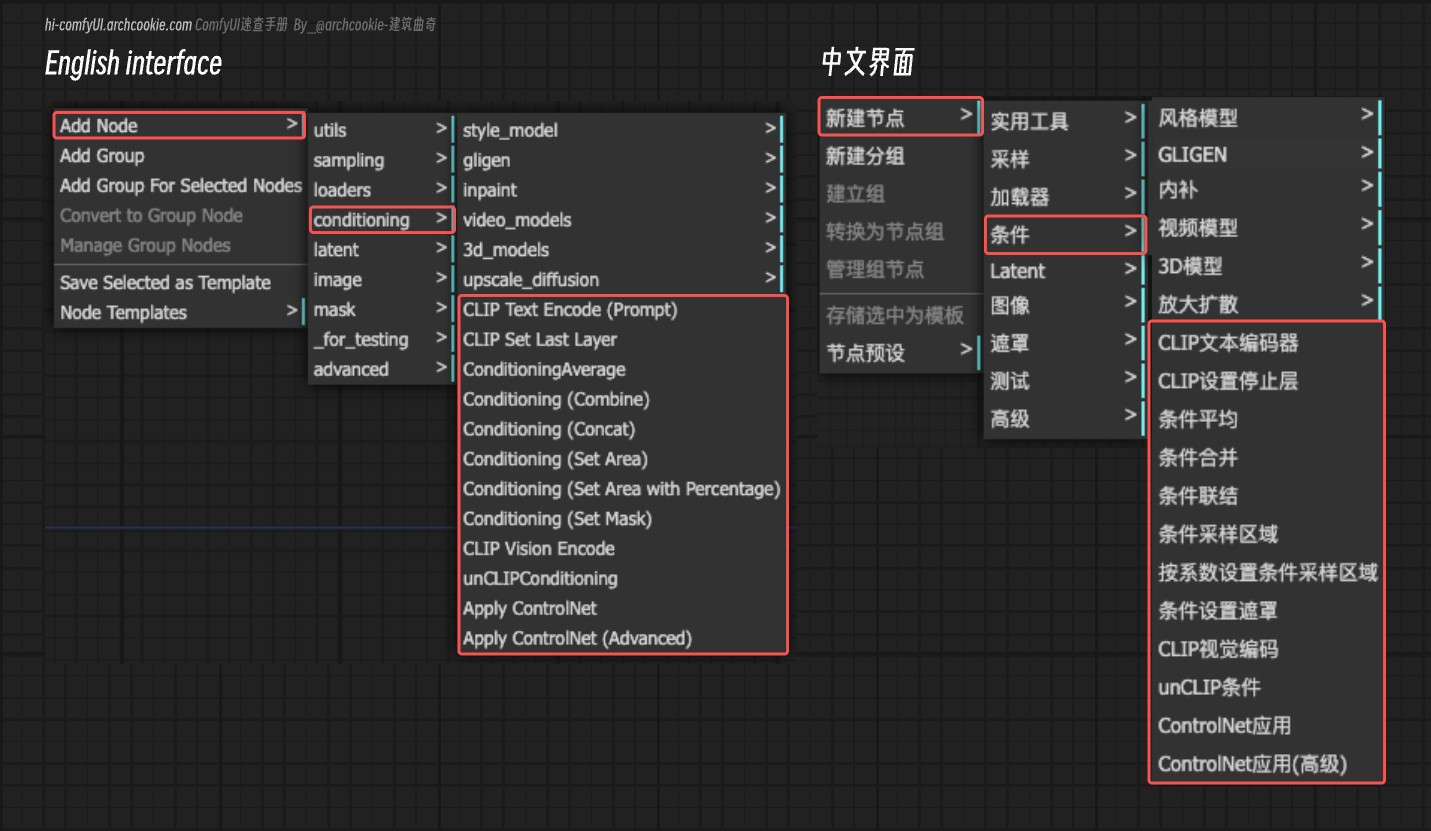Add CLIP设置停止层 node
Viewport: 1431px width, 831px height.
click(1267, 381)
